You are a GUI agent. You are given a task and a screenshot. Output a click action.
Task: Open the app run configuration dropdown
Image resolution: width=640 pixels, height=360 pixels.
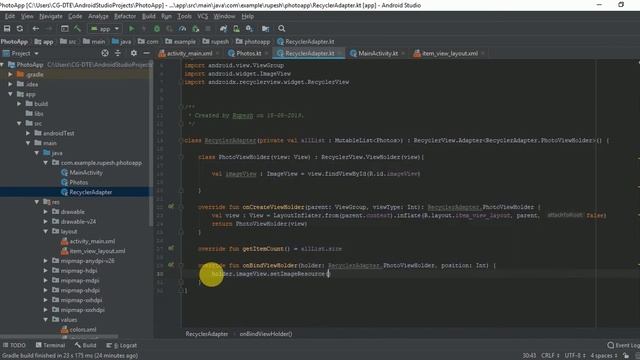(105, 29)
